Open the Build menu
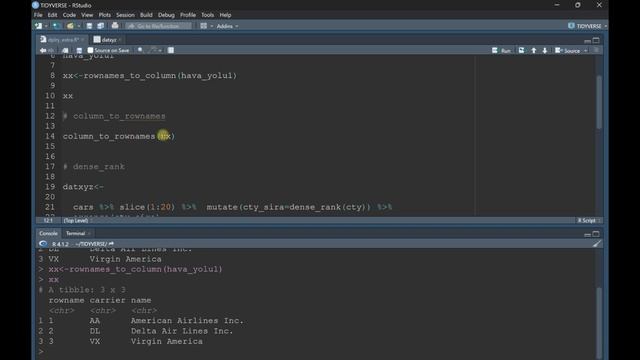Screen dimensions: 640x360 pyautogui.click(x=146, y=15)
